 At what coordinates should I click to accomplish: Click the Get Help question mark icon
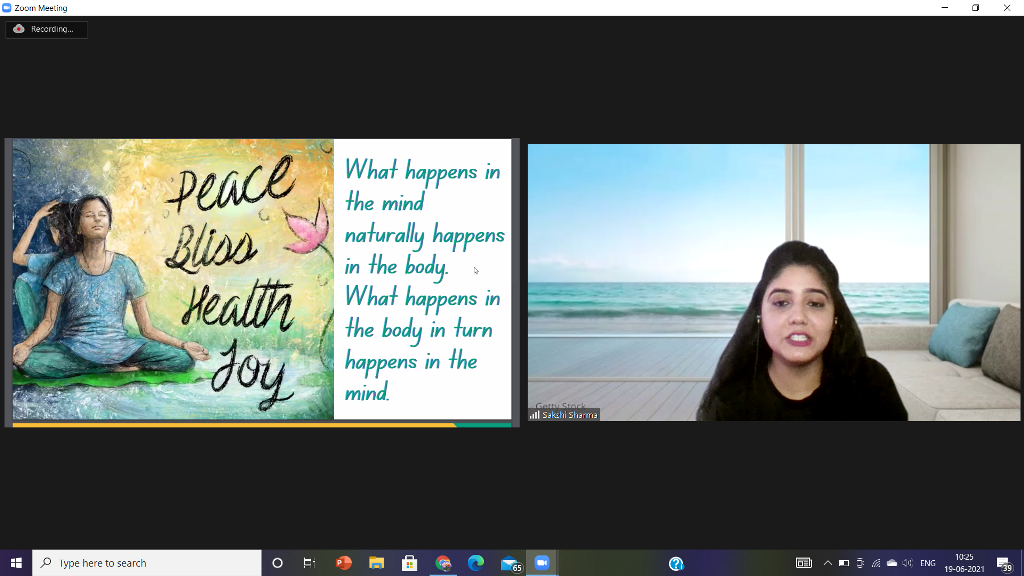coord(676,563)
